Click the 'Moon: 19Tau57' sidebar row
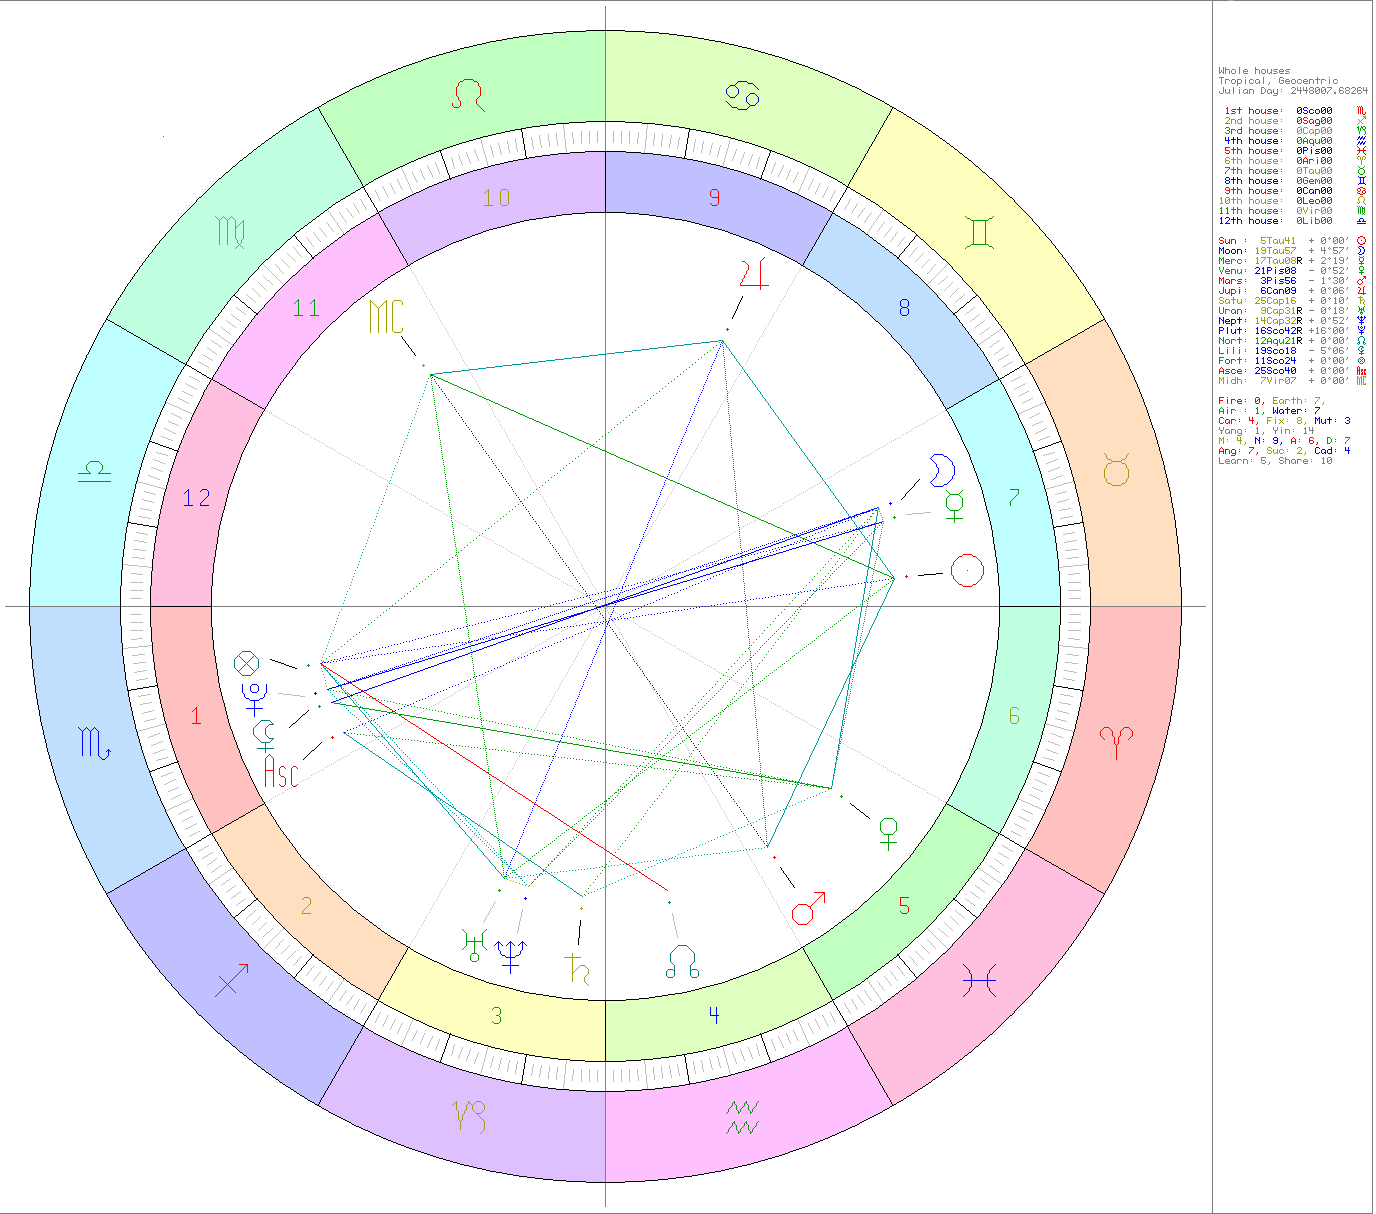Viewport: 1376px width, 1214px height. pyautogui.click(x=1293, y=251)
